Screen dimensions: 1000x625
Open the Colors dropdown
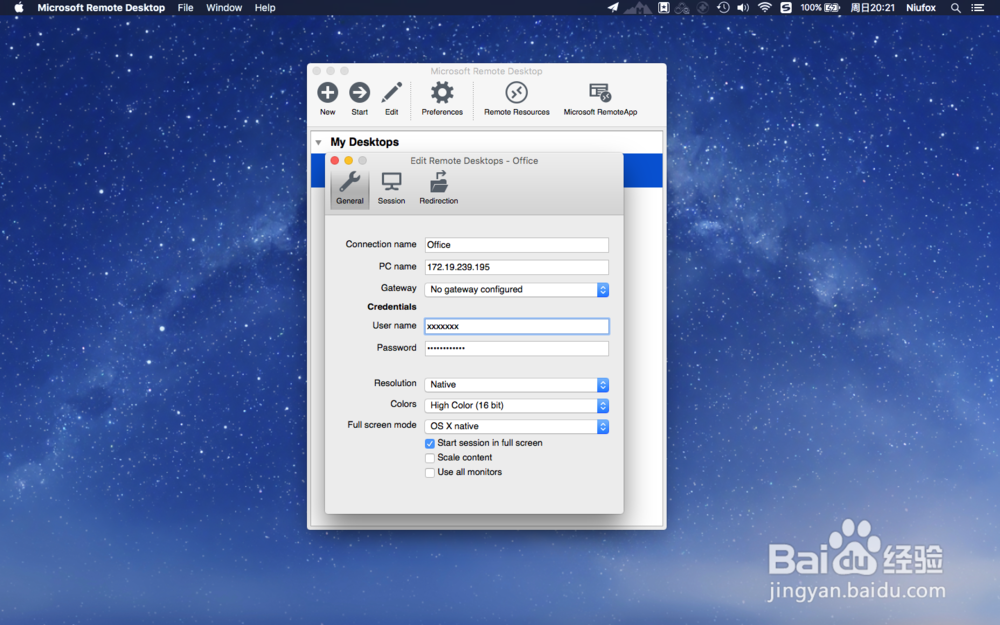(517, 406)
